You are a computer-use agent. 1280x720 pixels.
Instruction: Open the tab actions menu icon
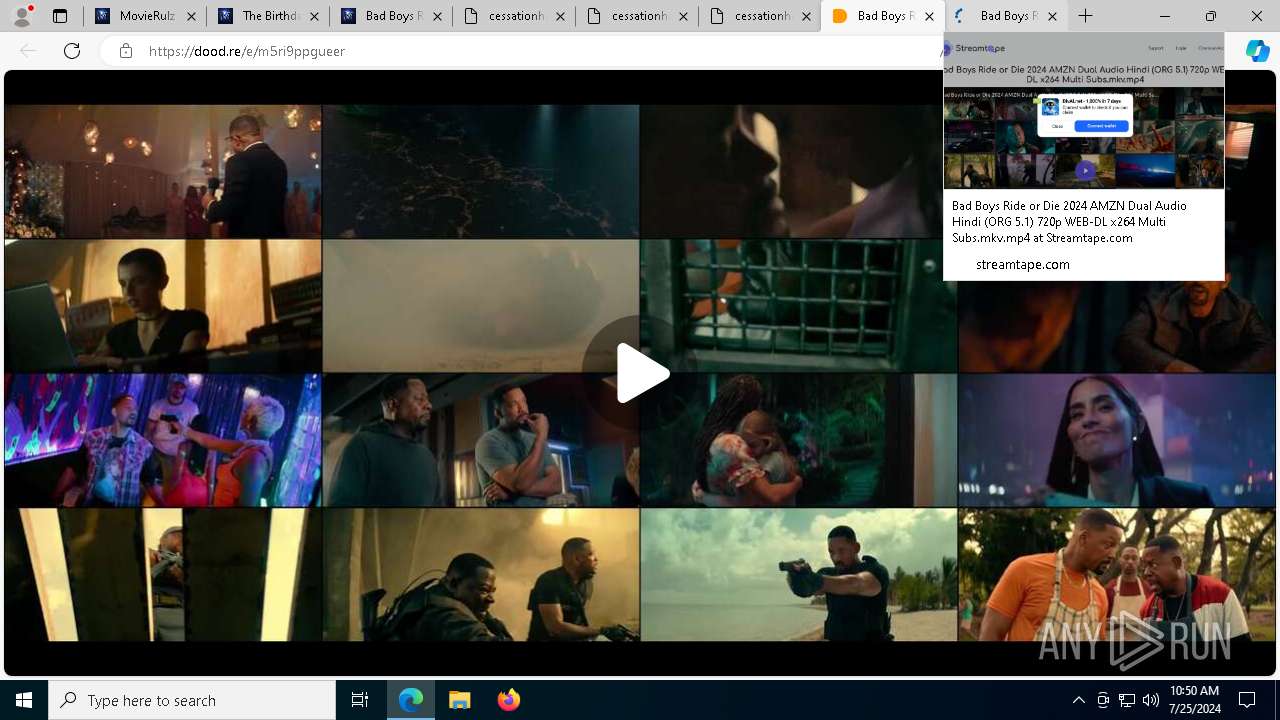tap(60, 16)
